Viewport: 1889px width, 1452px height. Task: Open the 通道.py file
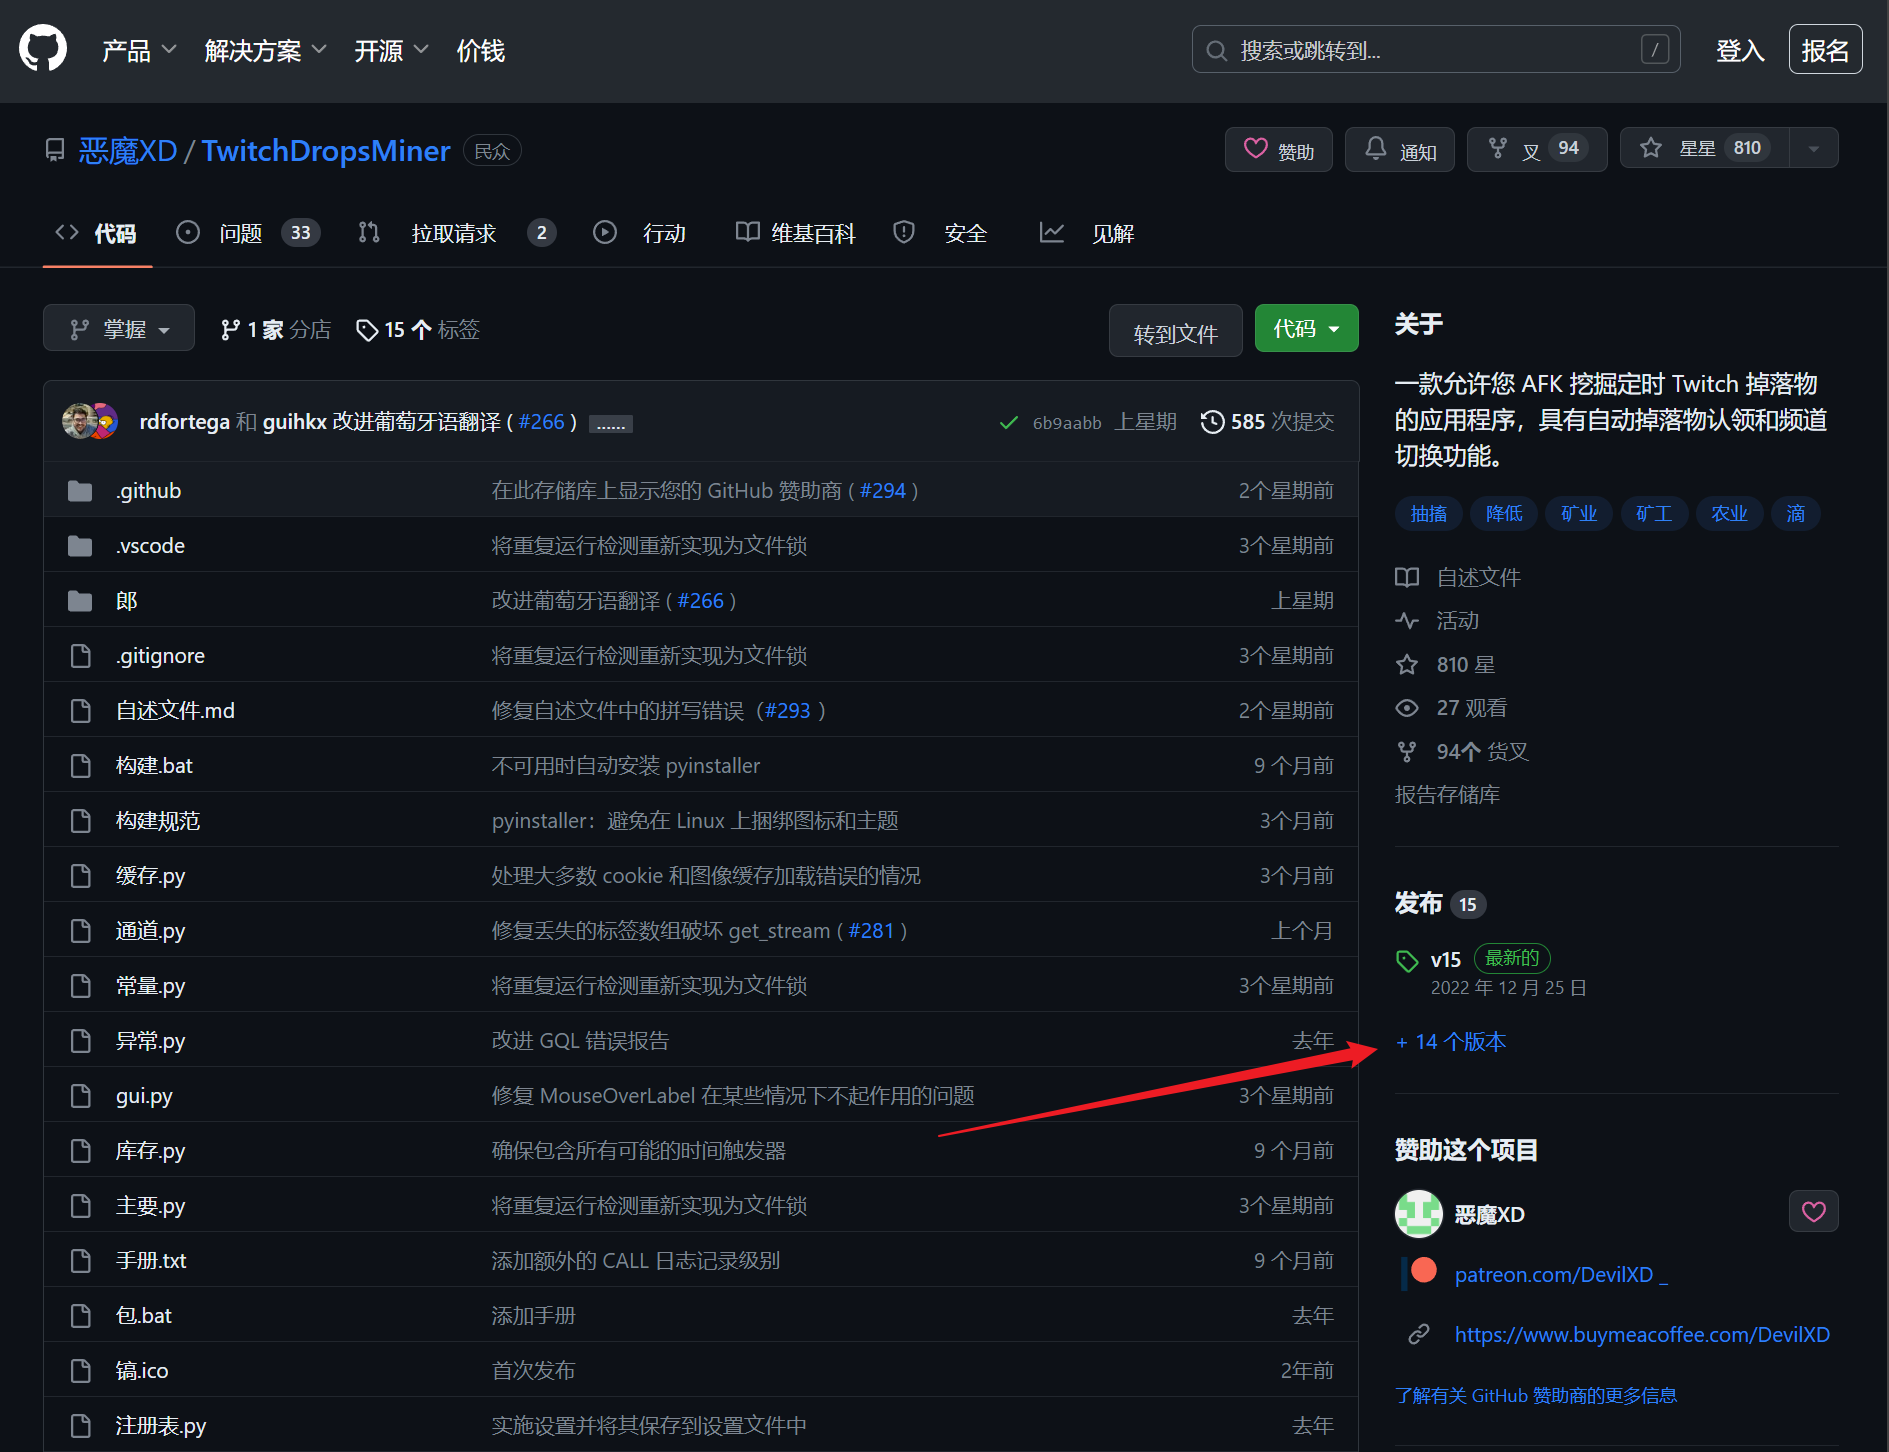click(x=150, y=930)
